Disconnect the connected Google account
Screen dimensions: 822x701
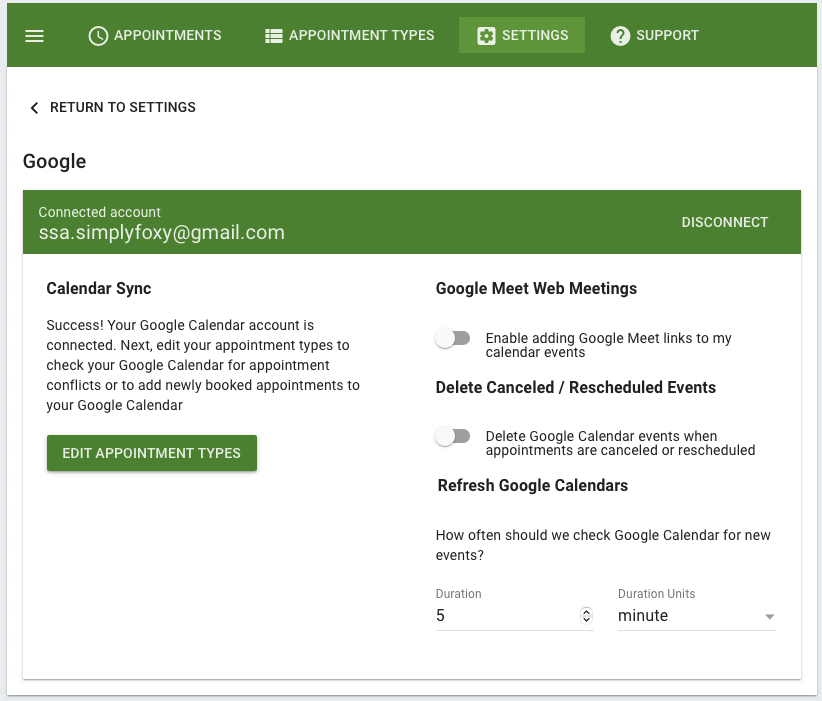(724, 222)
